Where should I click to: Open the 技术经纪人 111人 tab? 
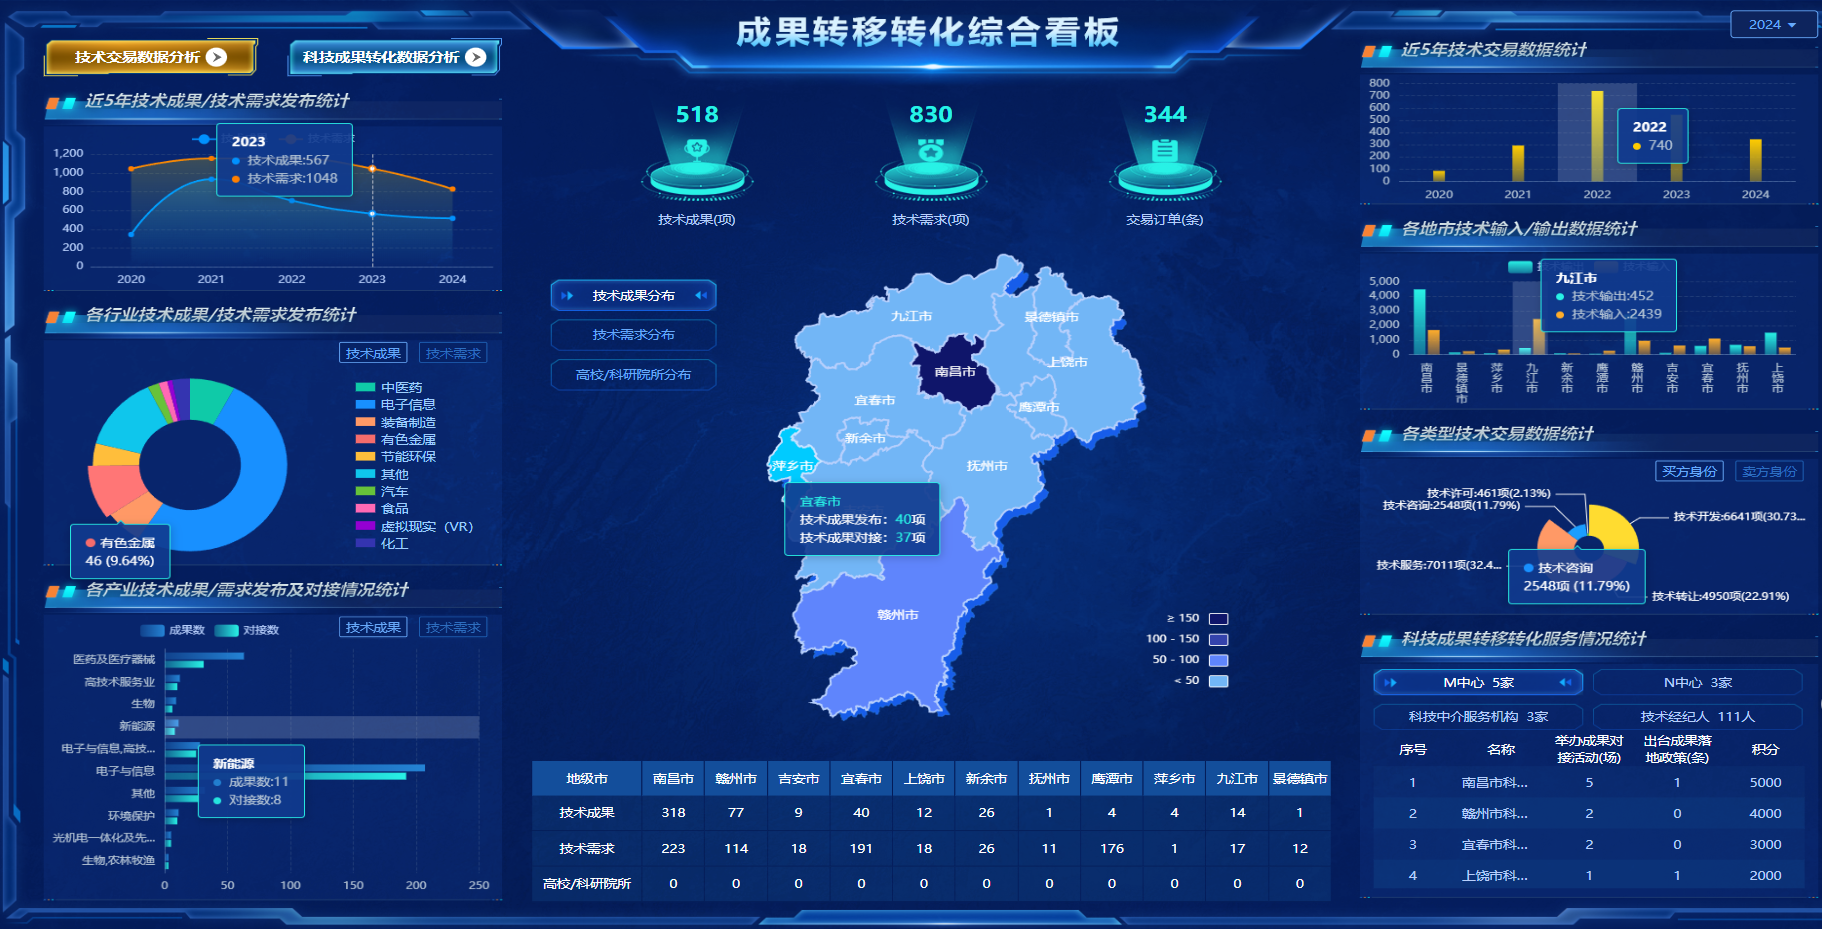1697,716
